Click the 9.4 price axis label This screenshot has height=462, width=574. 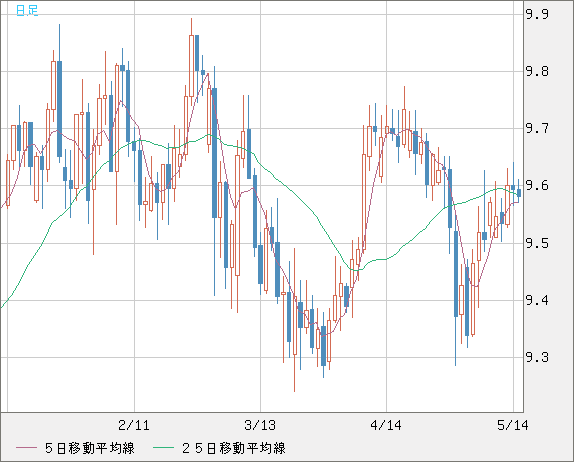tap(537, 300)
